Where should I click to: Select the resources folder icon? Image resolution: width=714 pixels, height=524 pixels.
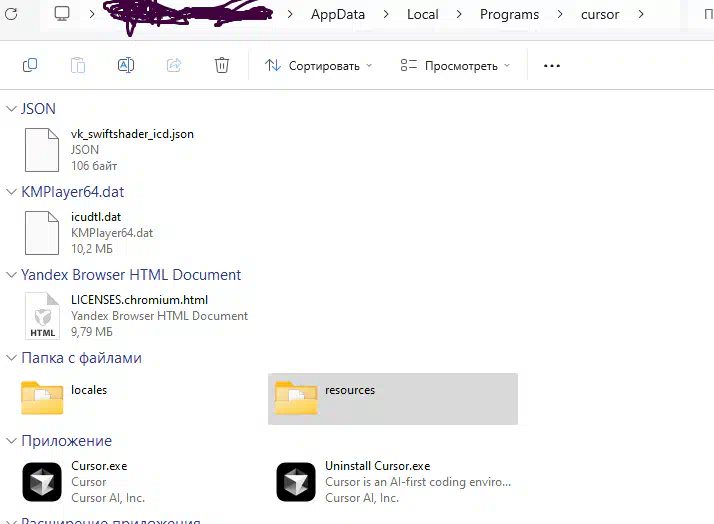click(x=296, y=398)
